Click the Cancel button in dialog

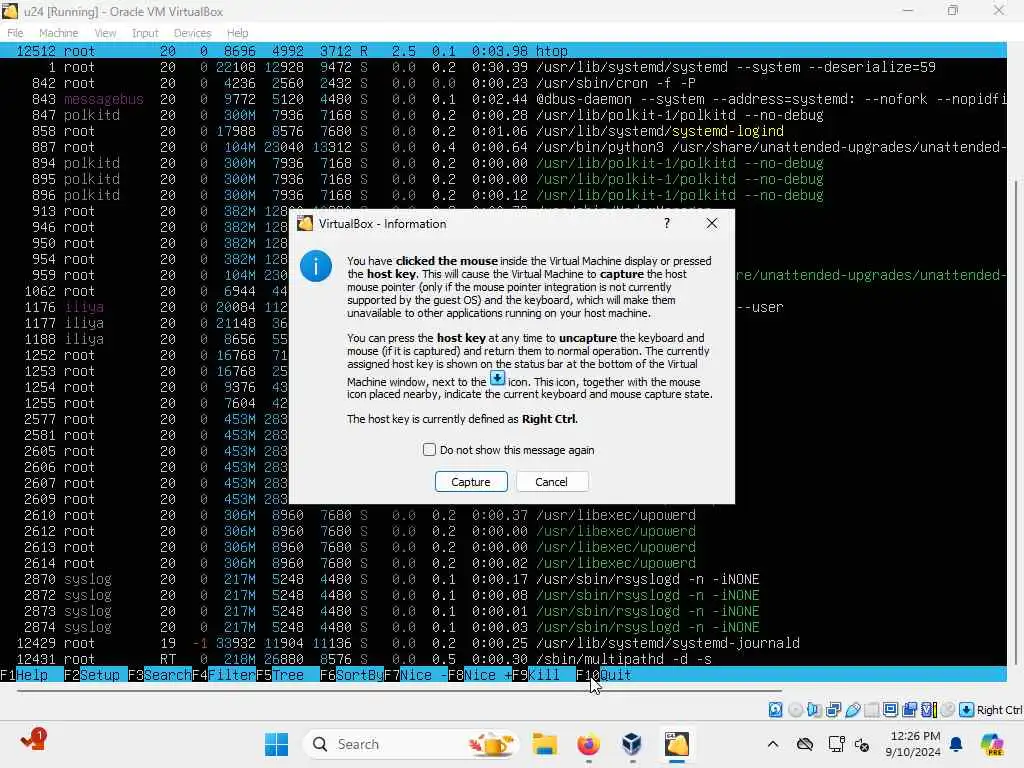pos(552,482)
